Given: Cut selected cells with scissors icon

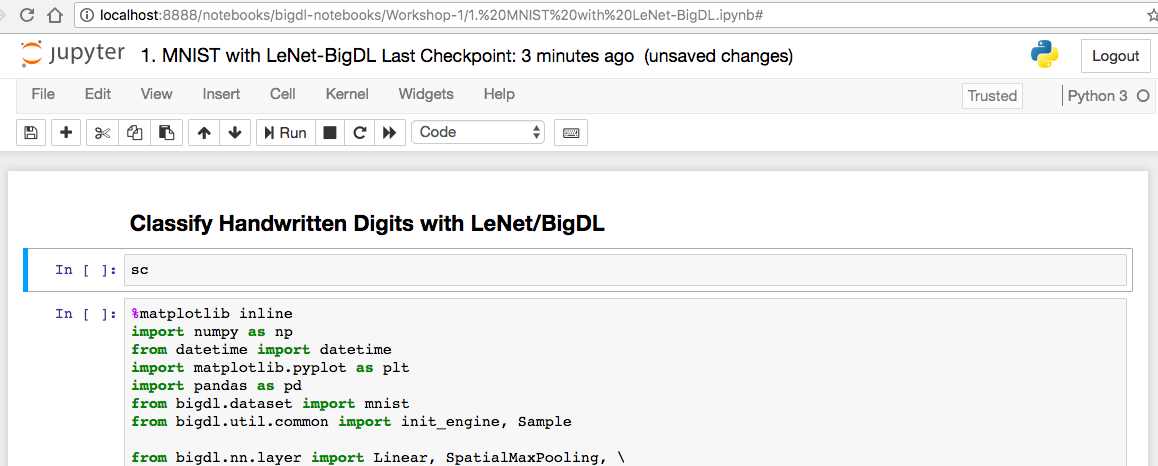Looking at the screenshot, I should (102, 133).
